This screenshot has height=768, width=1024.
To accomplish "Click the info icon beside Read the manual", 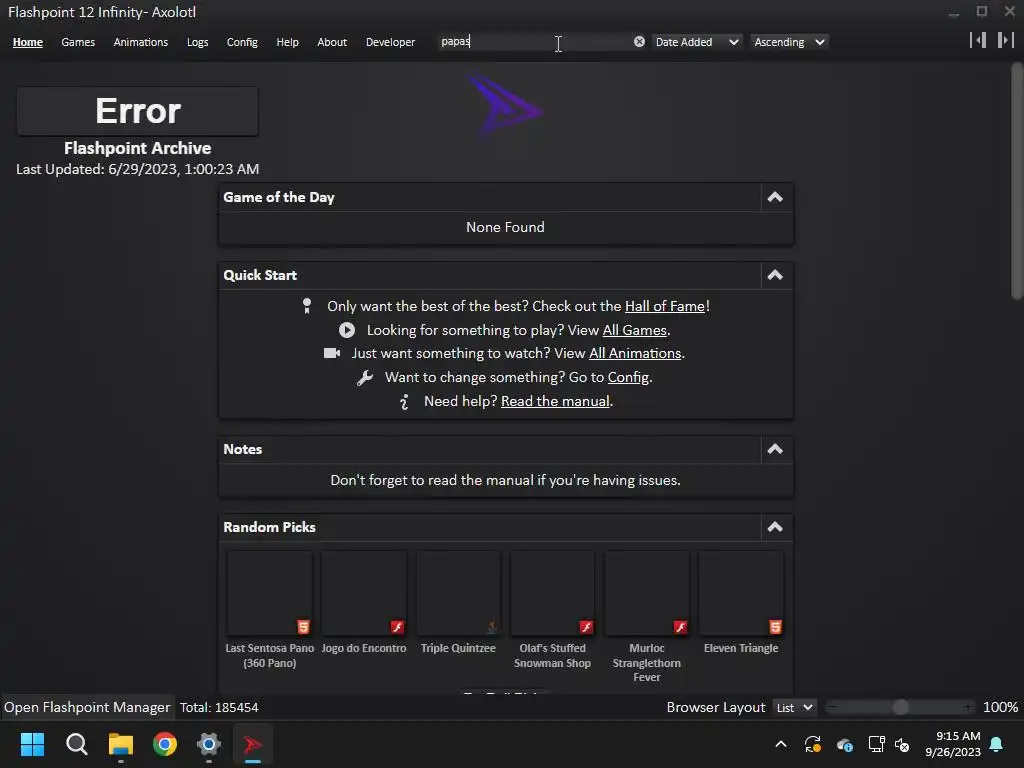I will click(404, 402).
